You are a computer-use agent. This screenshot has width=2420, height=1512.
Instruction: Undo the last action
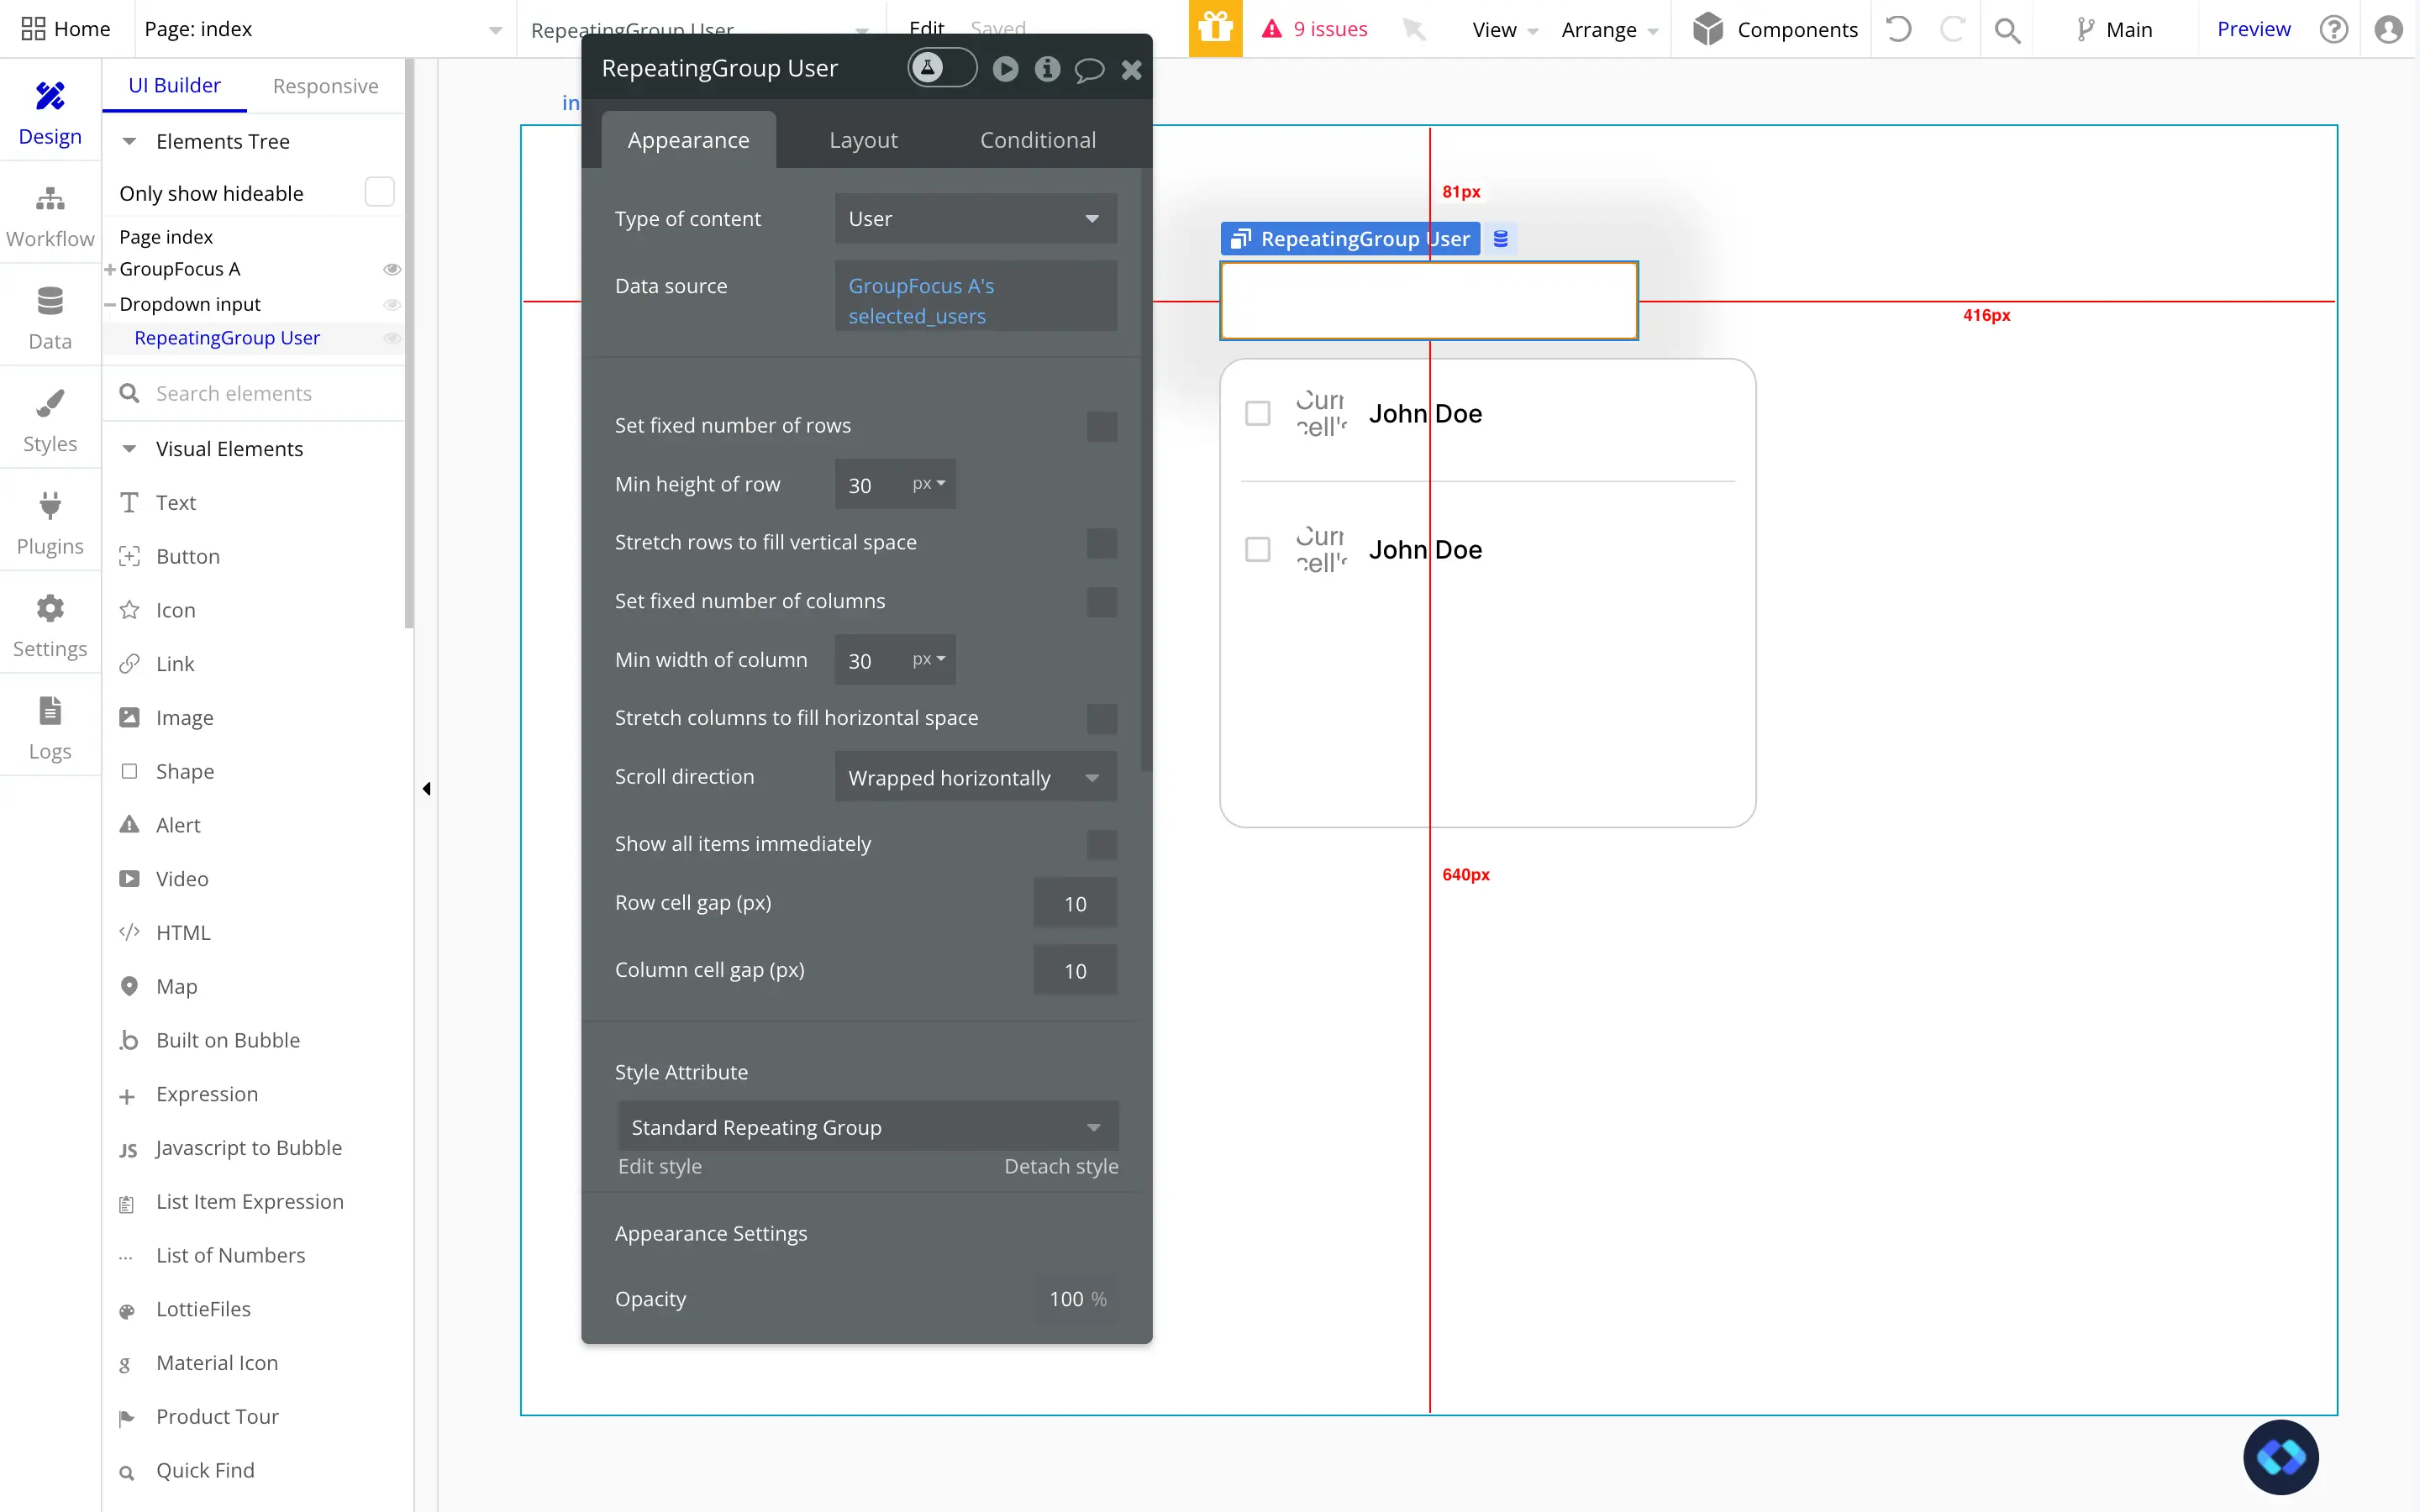tap(1898, 29)
